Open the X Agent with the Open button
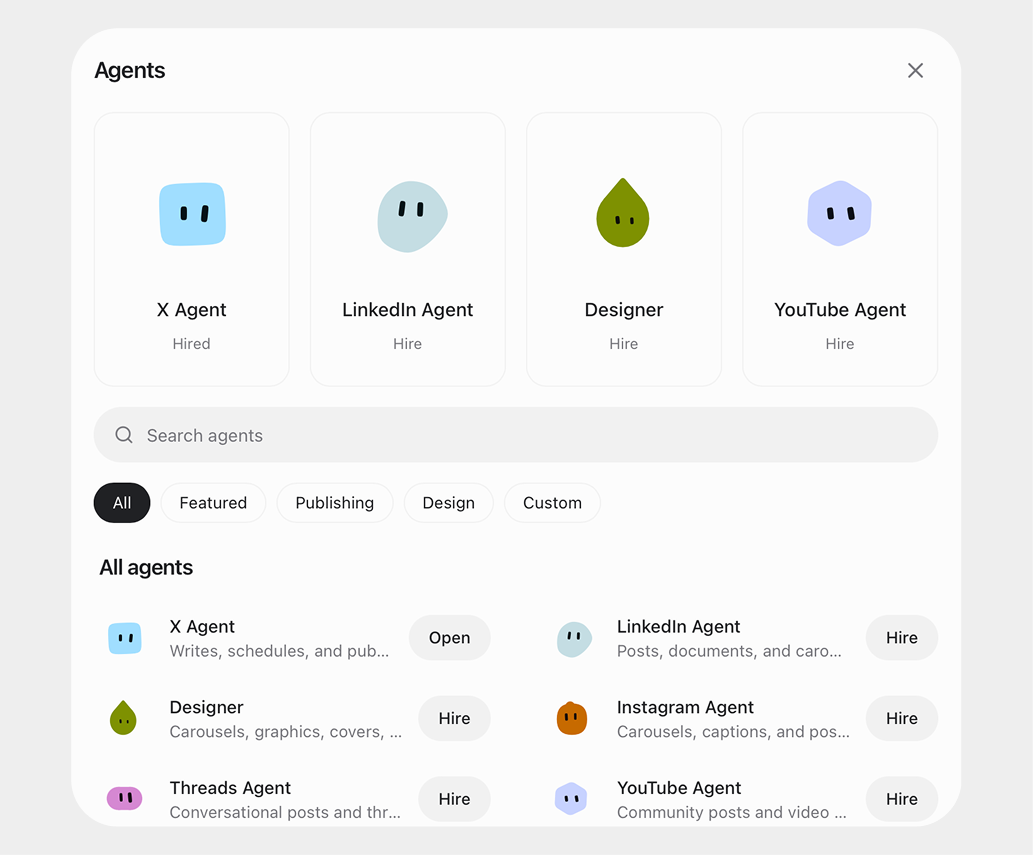 pos(449,638)
